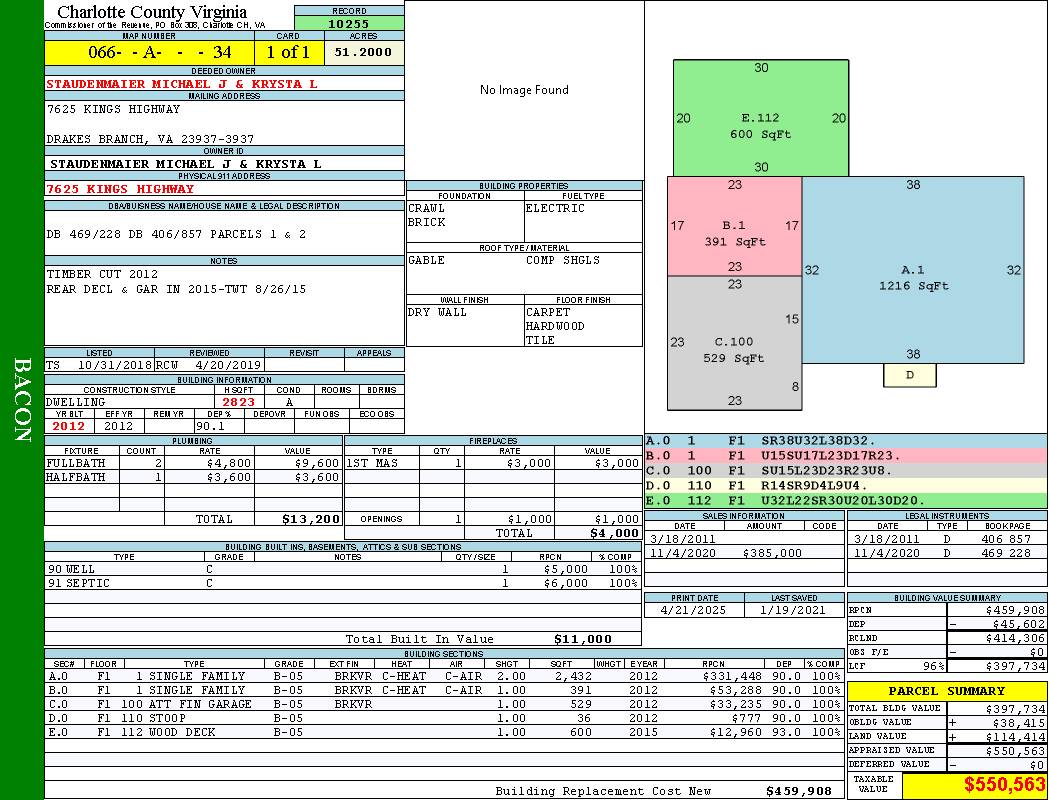Click building section A.0 SINGLE FAMILY row

[x=444, y=676]
